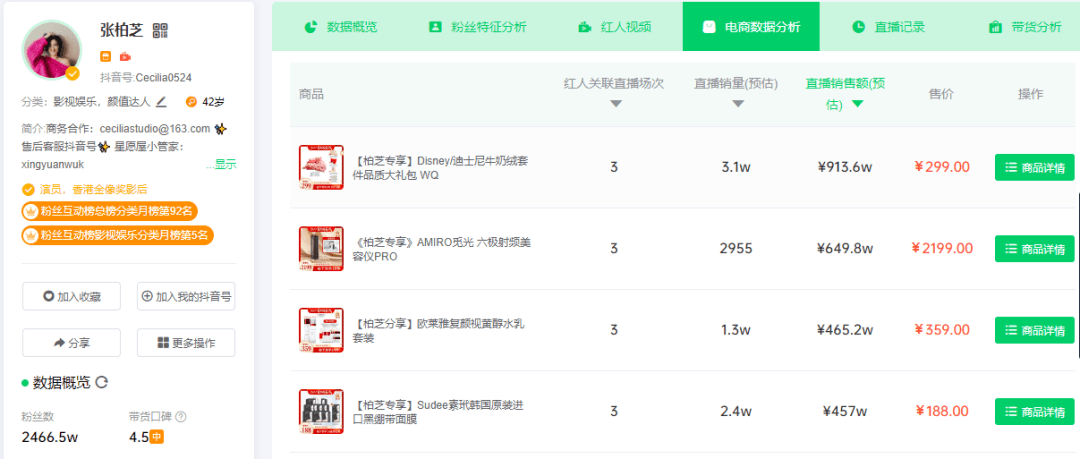This screenshot has height=459, width=1080.
Task: Open 商品详情 for 欧莱雅复颜水乳套装
Action: (1035, 330)
